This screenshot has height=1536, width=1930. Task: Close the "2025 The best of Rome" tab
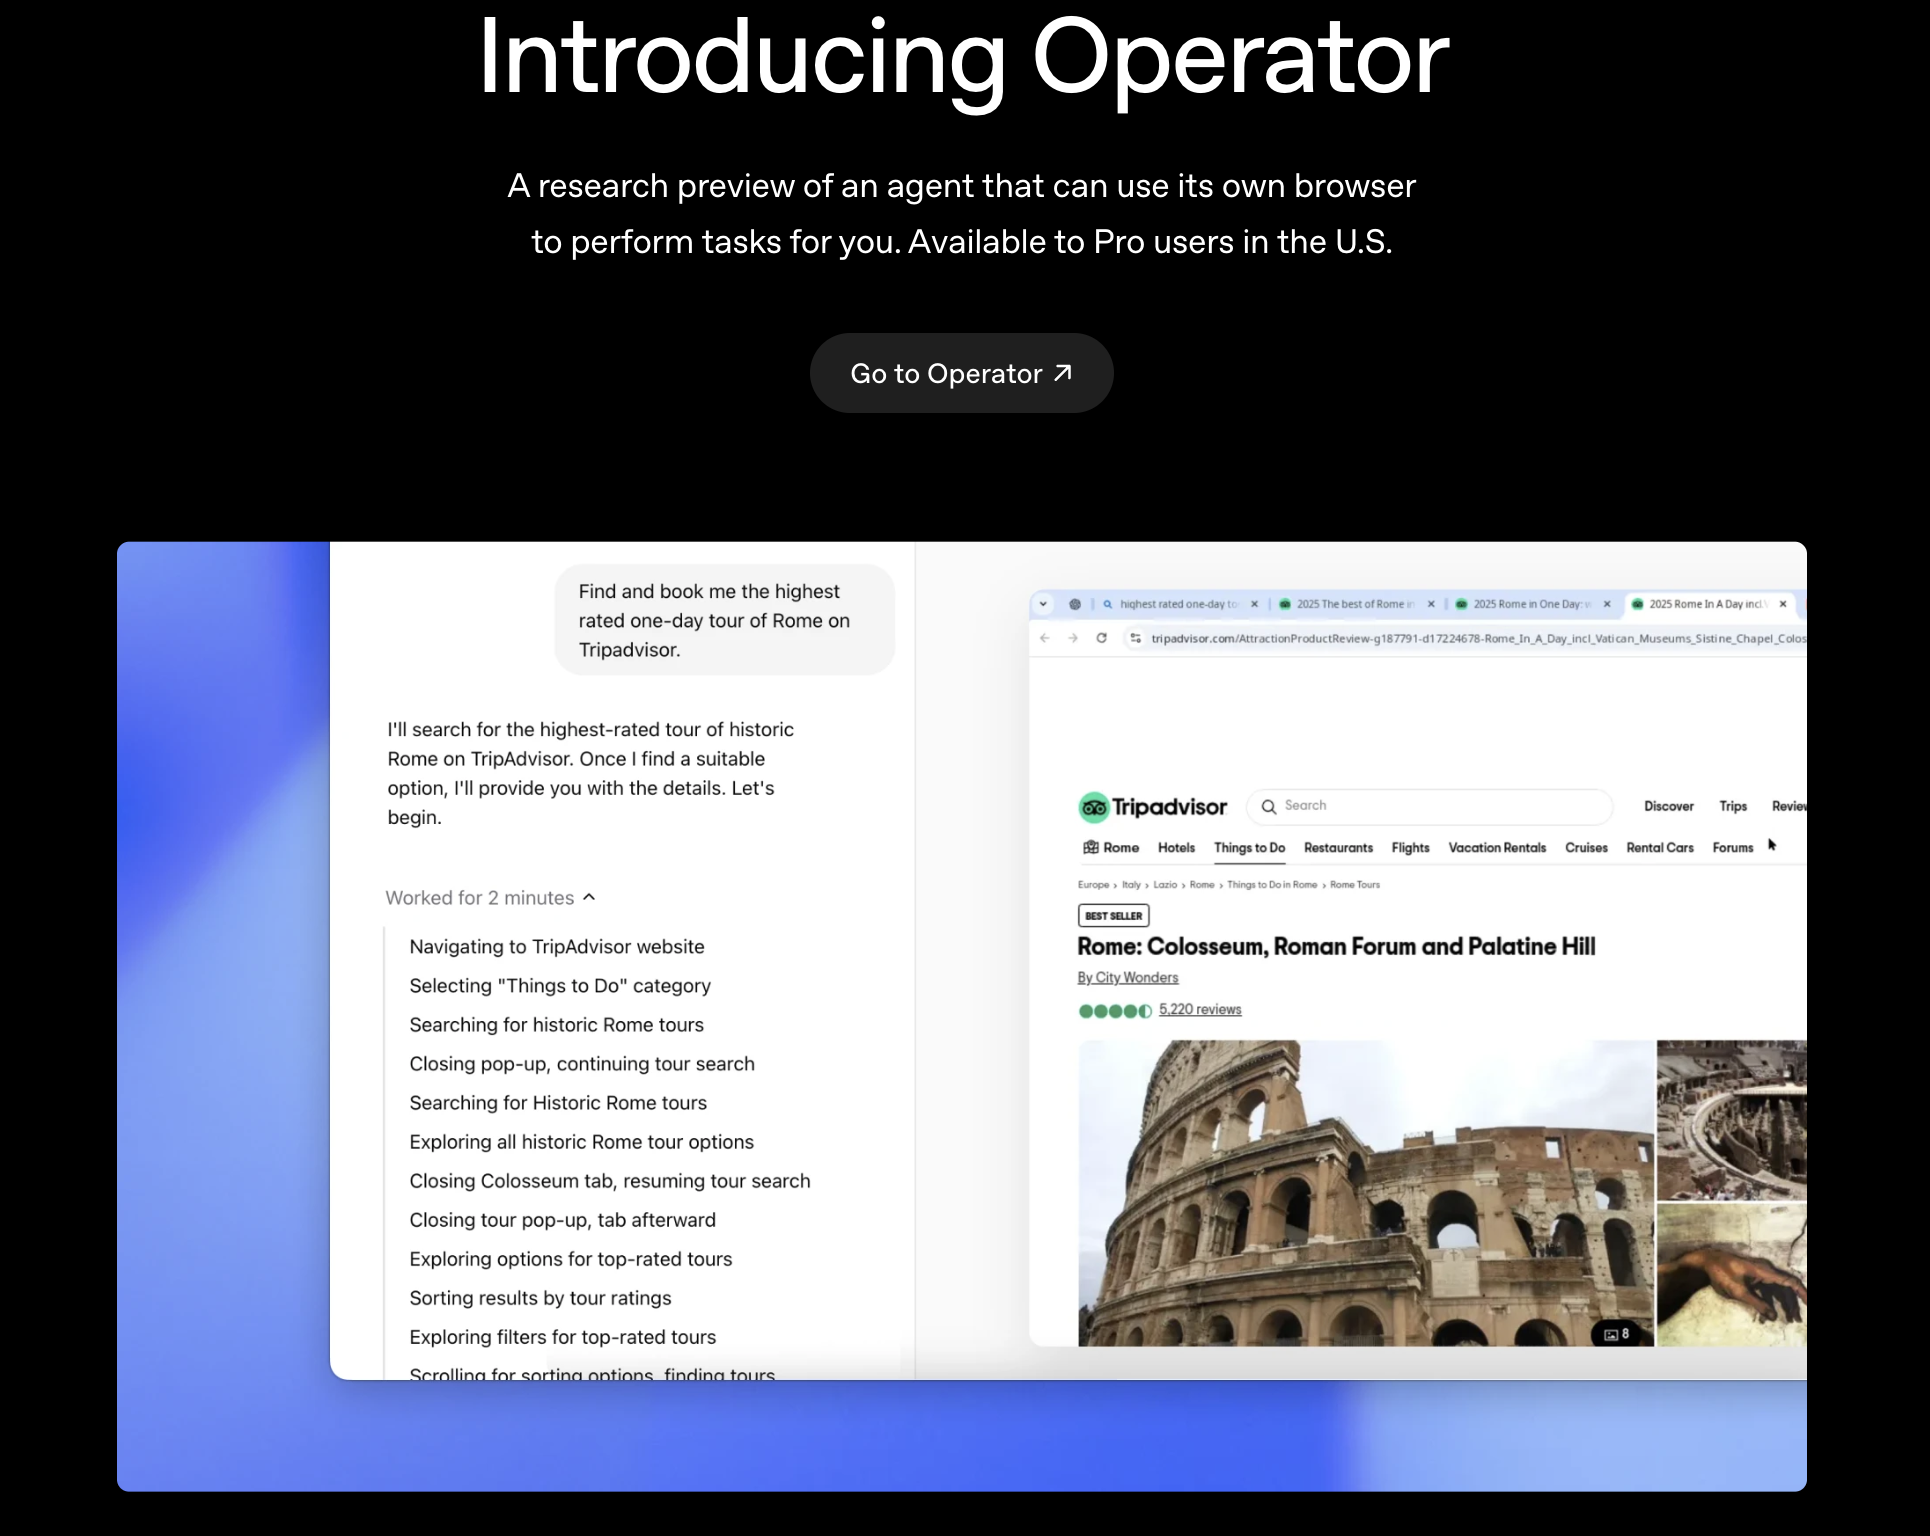tap(1431, 604)
